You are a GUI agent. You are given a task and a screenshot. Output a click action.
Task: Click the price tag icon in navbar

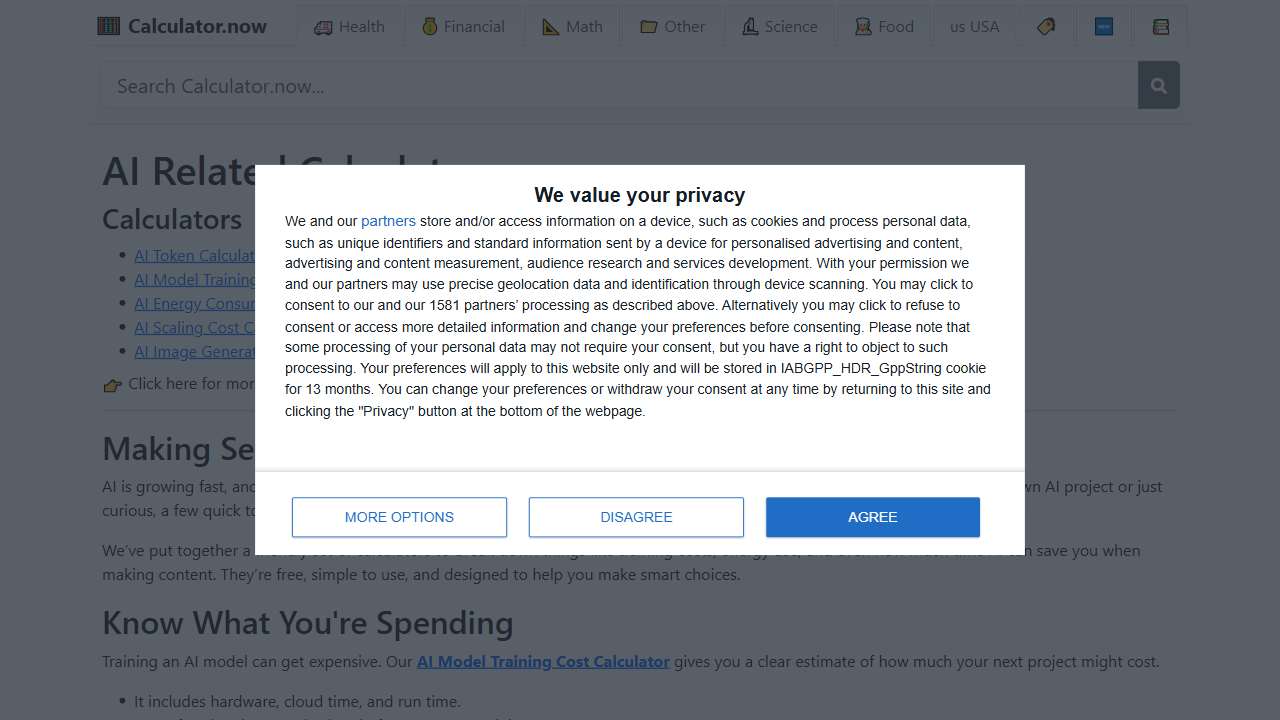(1046, 27)
